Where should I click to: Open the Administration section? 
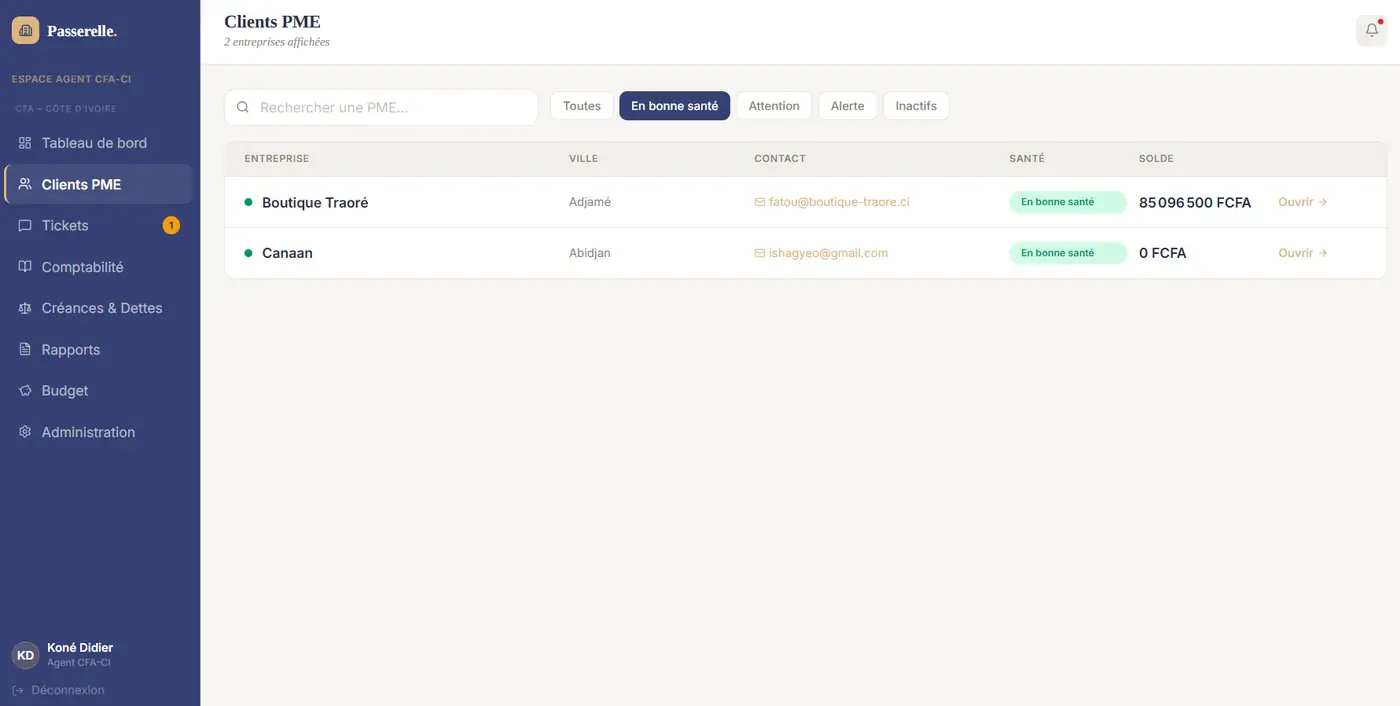click(98, 432)
